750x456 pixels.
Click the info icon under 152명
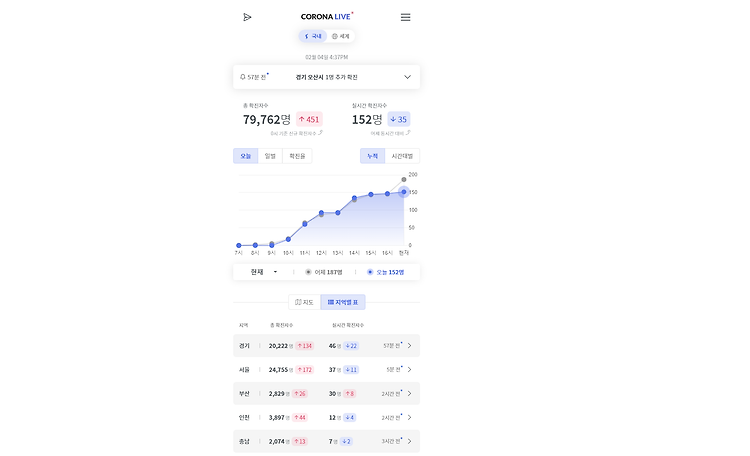(x=408, y=133)
